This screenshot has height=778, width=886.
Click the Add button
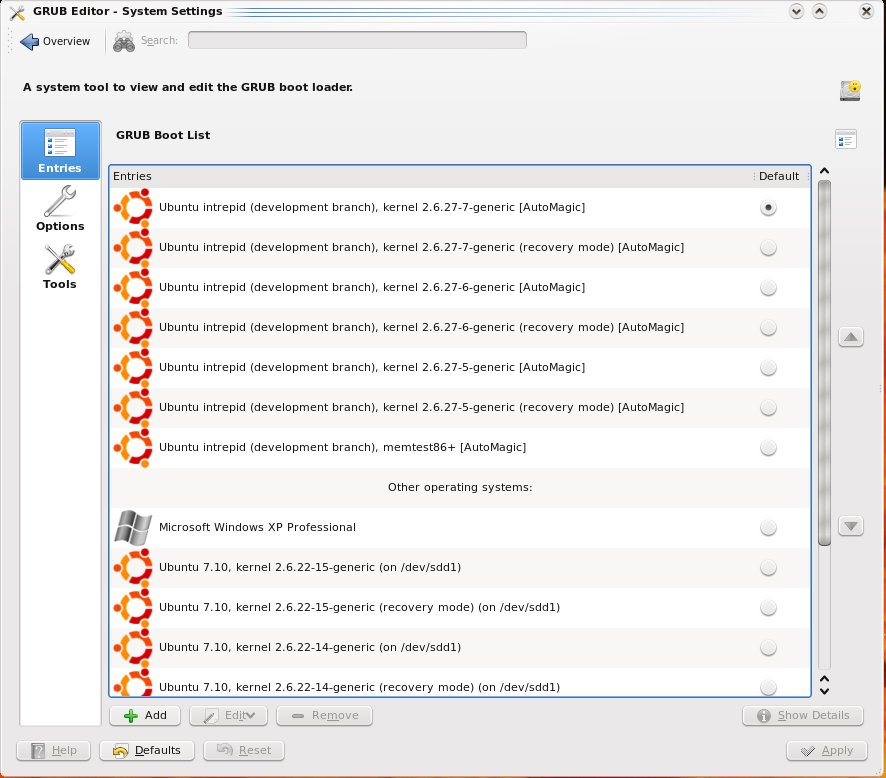(145, 715)
